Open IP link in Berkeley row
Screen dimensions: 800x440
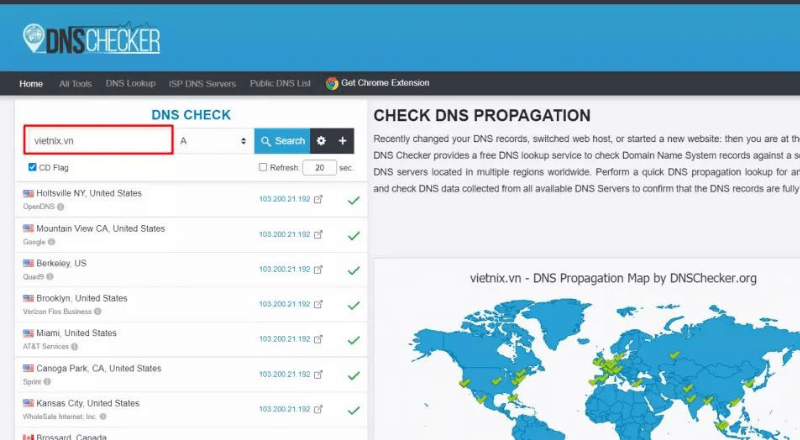click(284, 269)
